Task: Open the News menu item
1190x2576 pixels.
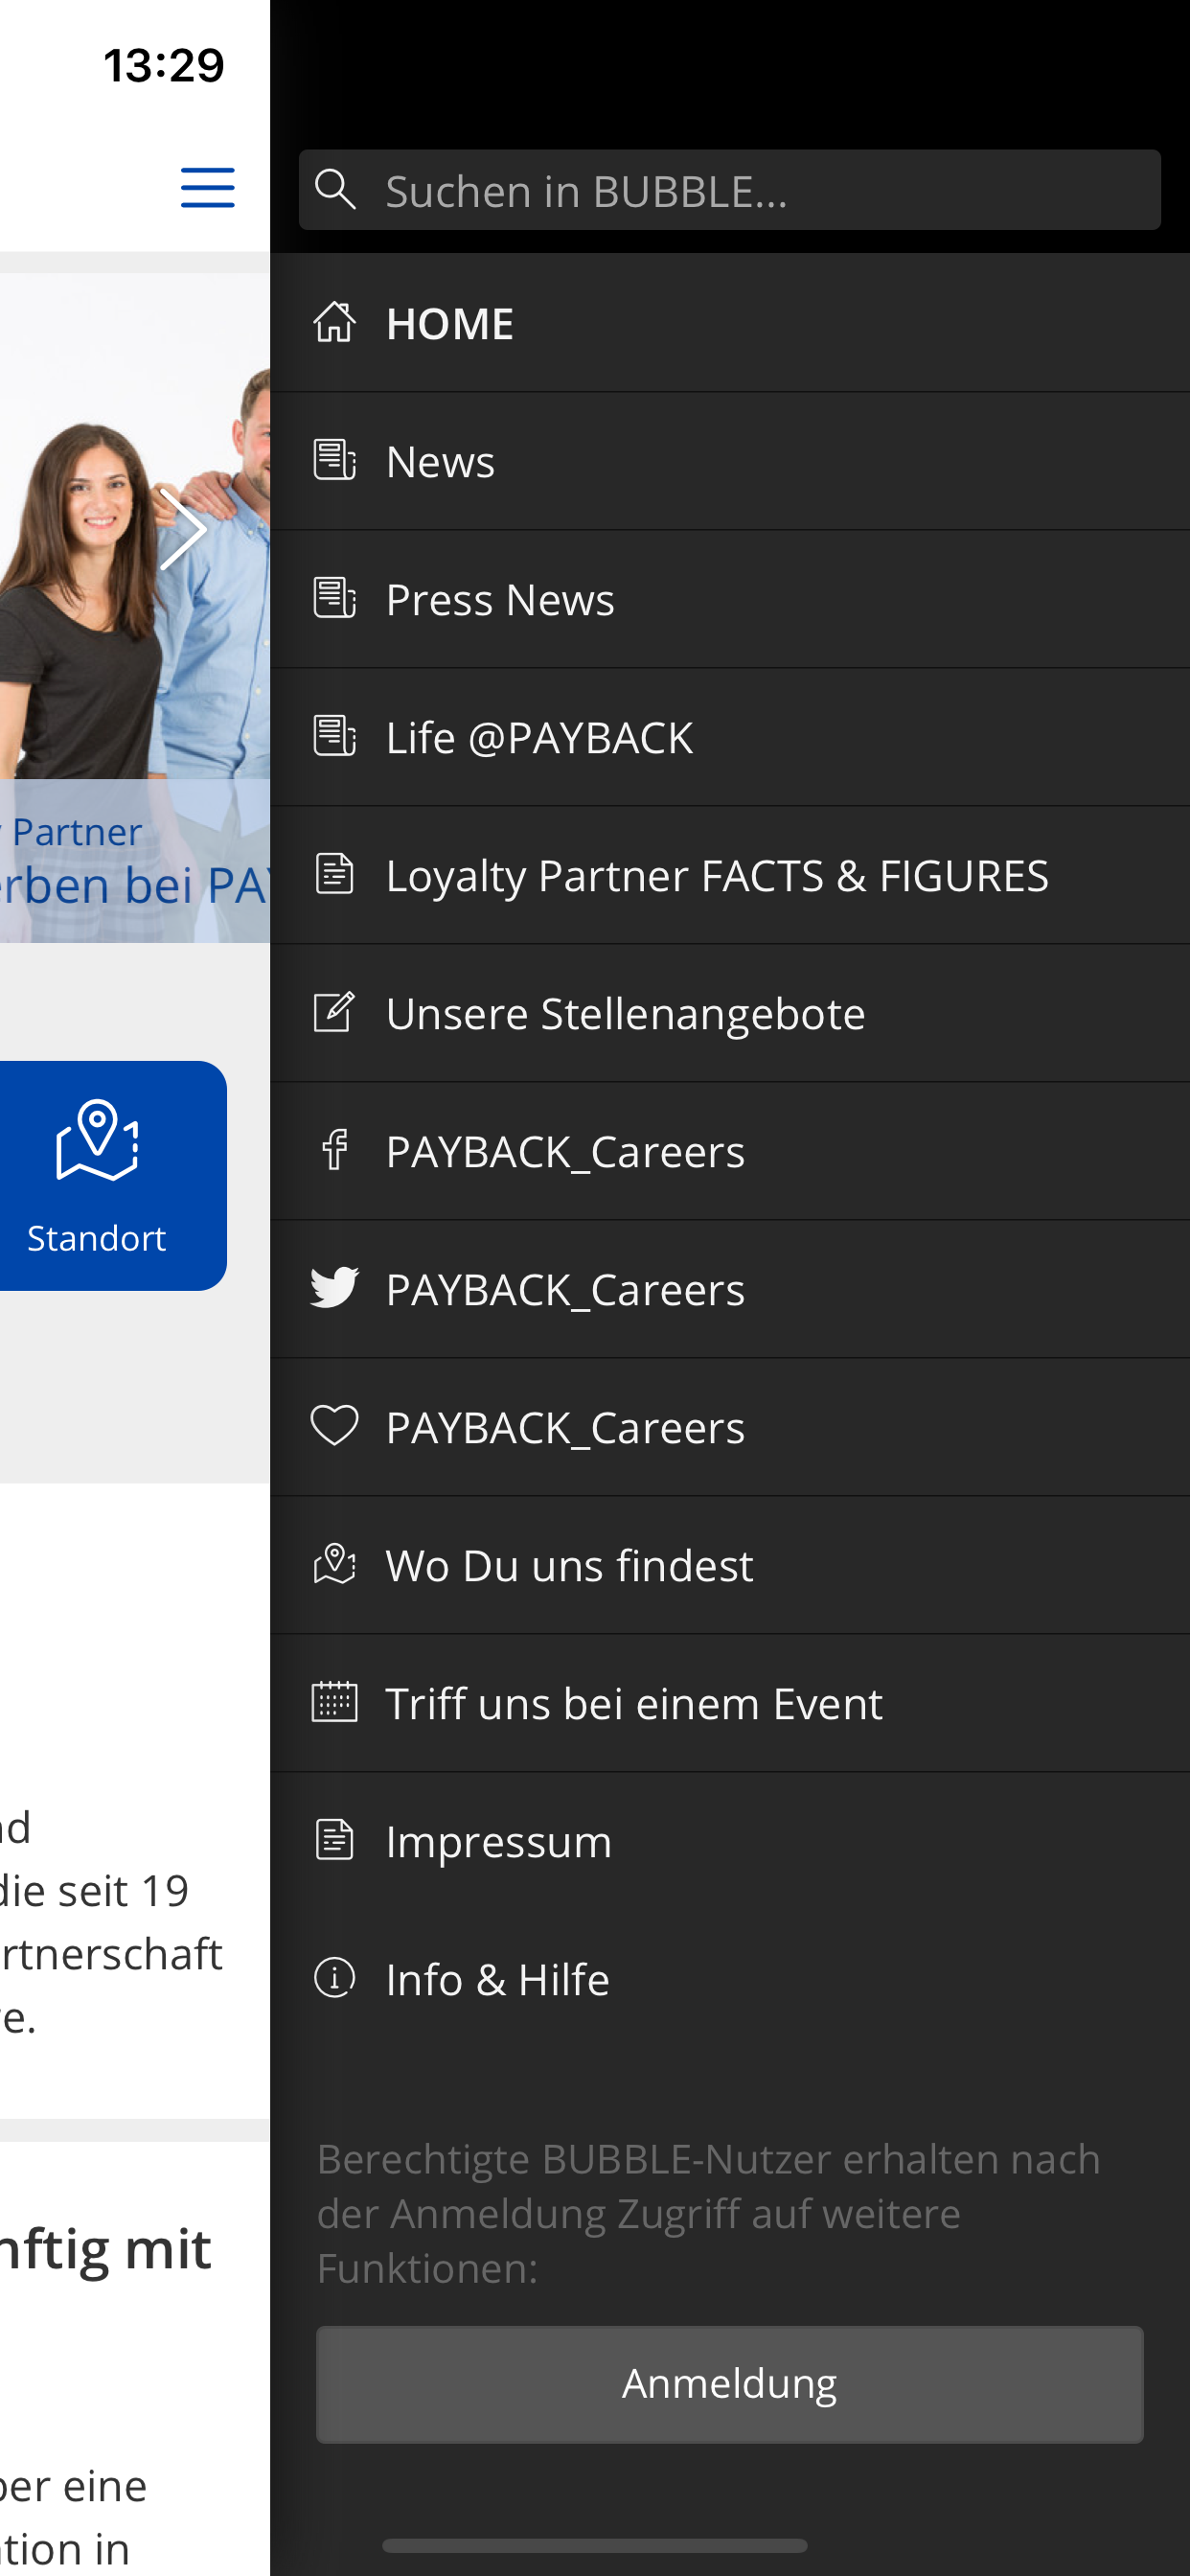Action: (x=729, y=461)
